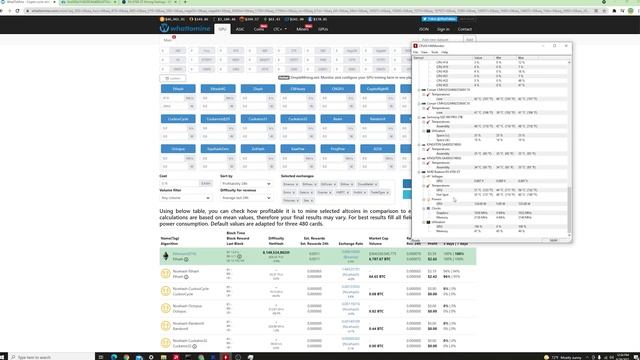This screenshot has height=360, width=640.
Task: Open HWMonitor Help menu
Action: [x=444, y=52]
